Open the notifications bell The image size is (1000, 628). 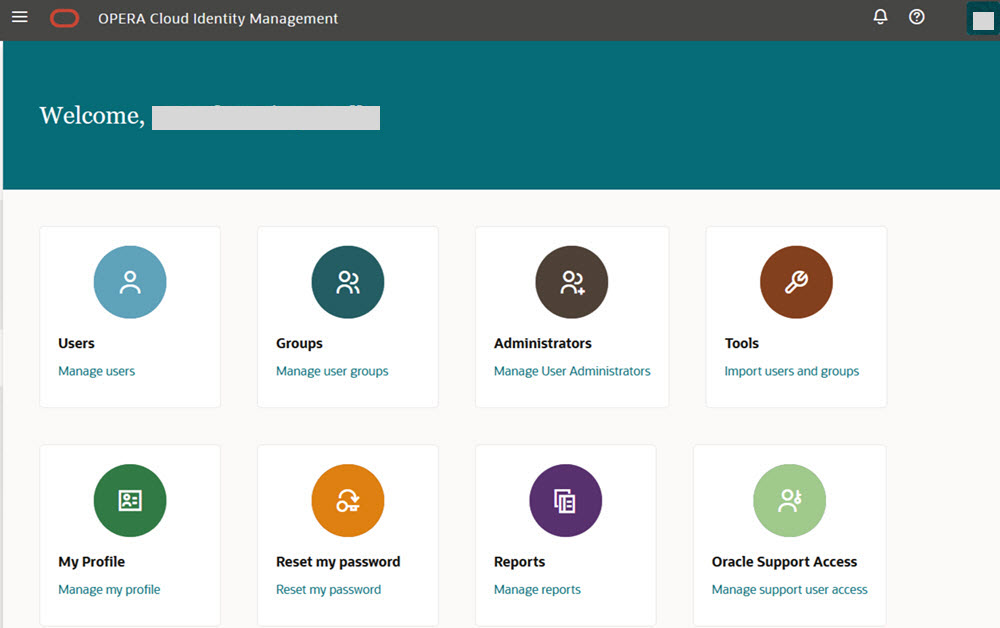(880, 17)
